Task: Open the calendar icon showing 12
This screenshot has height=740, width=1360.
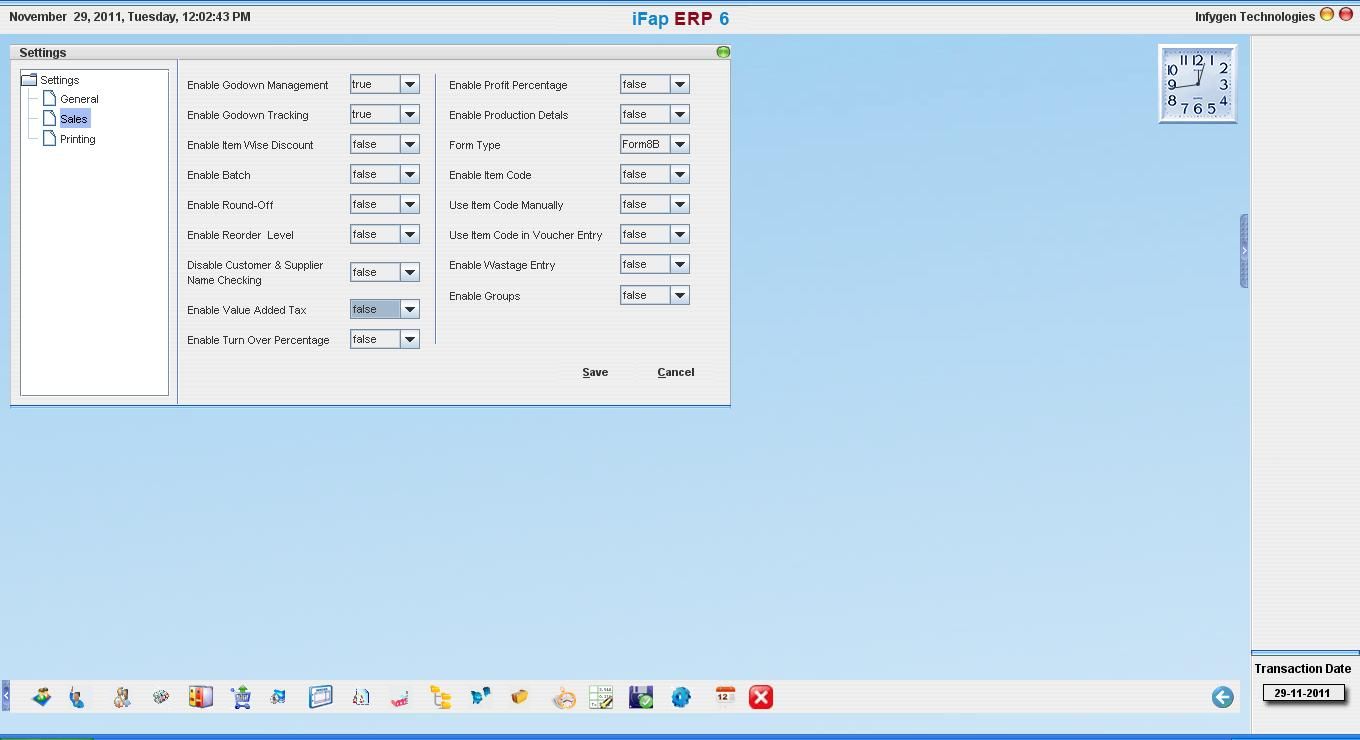Action: pos(725,697)
